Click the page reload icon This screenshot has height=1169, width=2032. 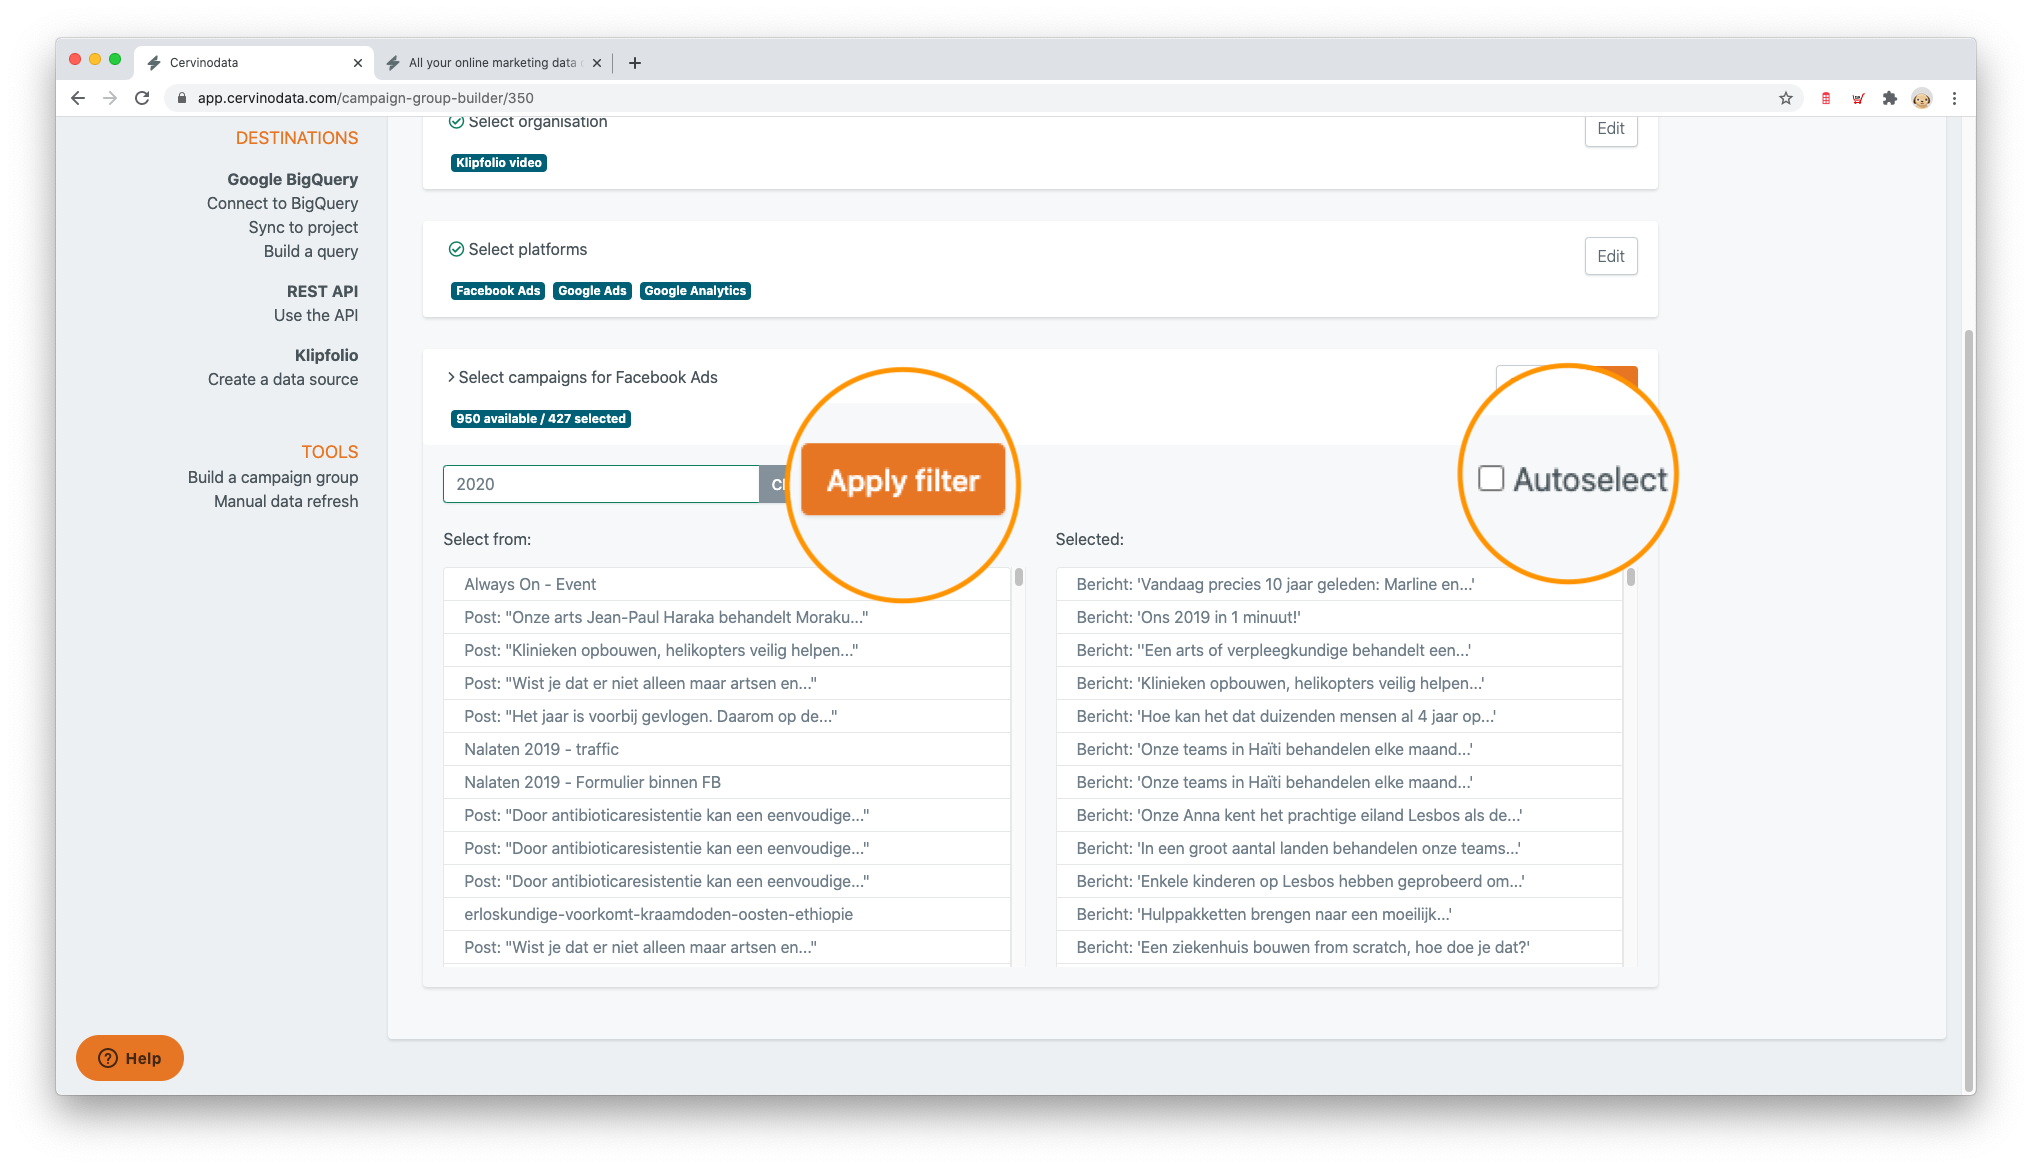pyautogui.click(x=142, y=98)
